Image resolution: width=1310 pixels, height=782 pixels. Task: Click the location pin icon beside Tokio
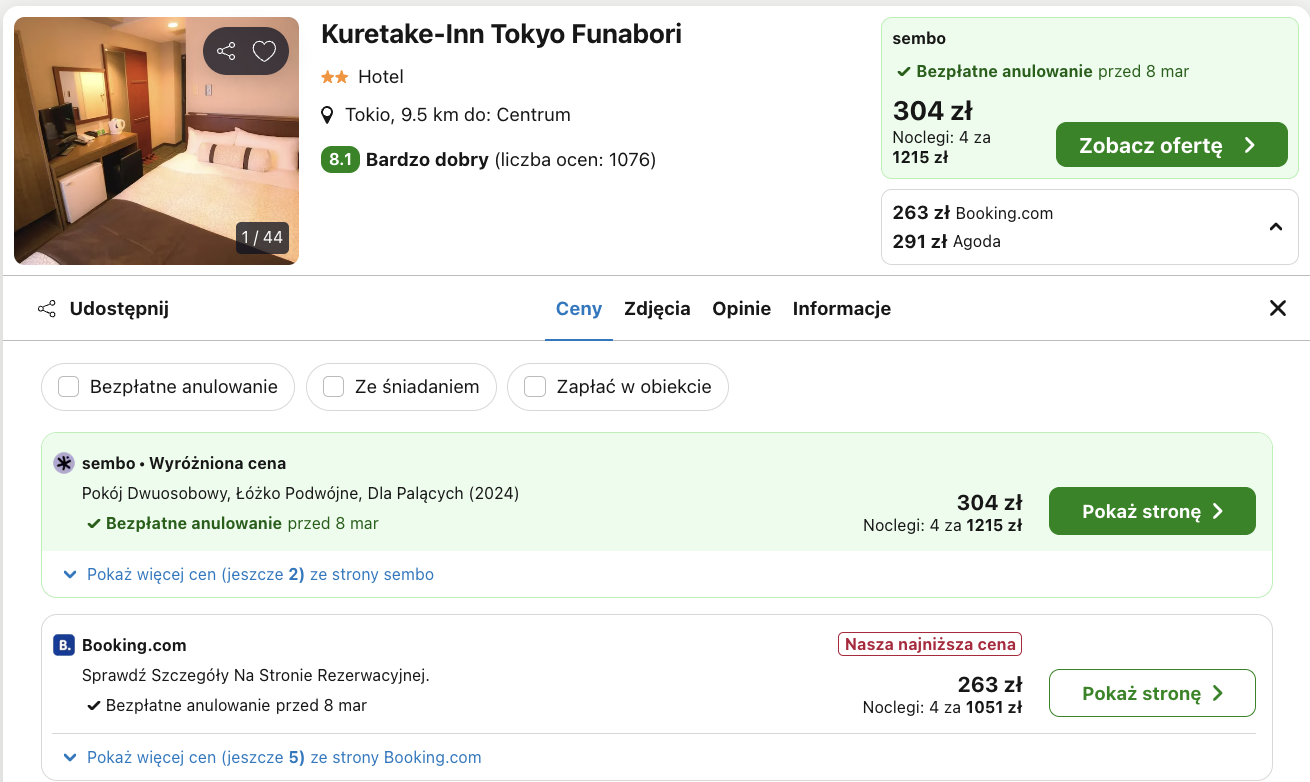(x=327, y=115)
